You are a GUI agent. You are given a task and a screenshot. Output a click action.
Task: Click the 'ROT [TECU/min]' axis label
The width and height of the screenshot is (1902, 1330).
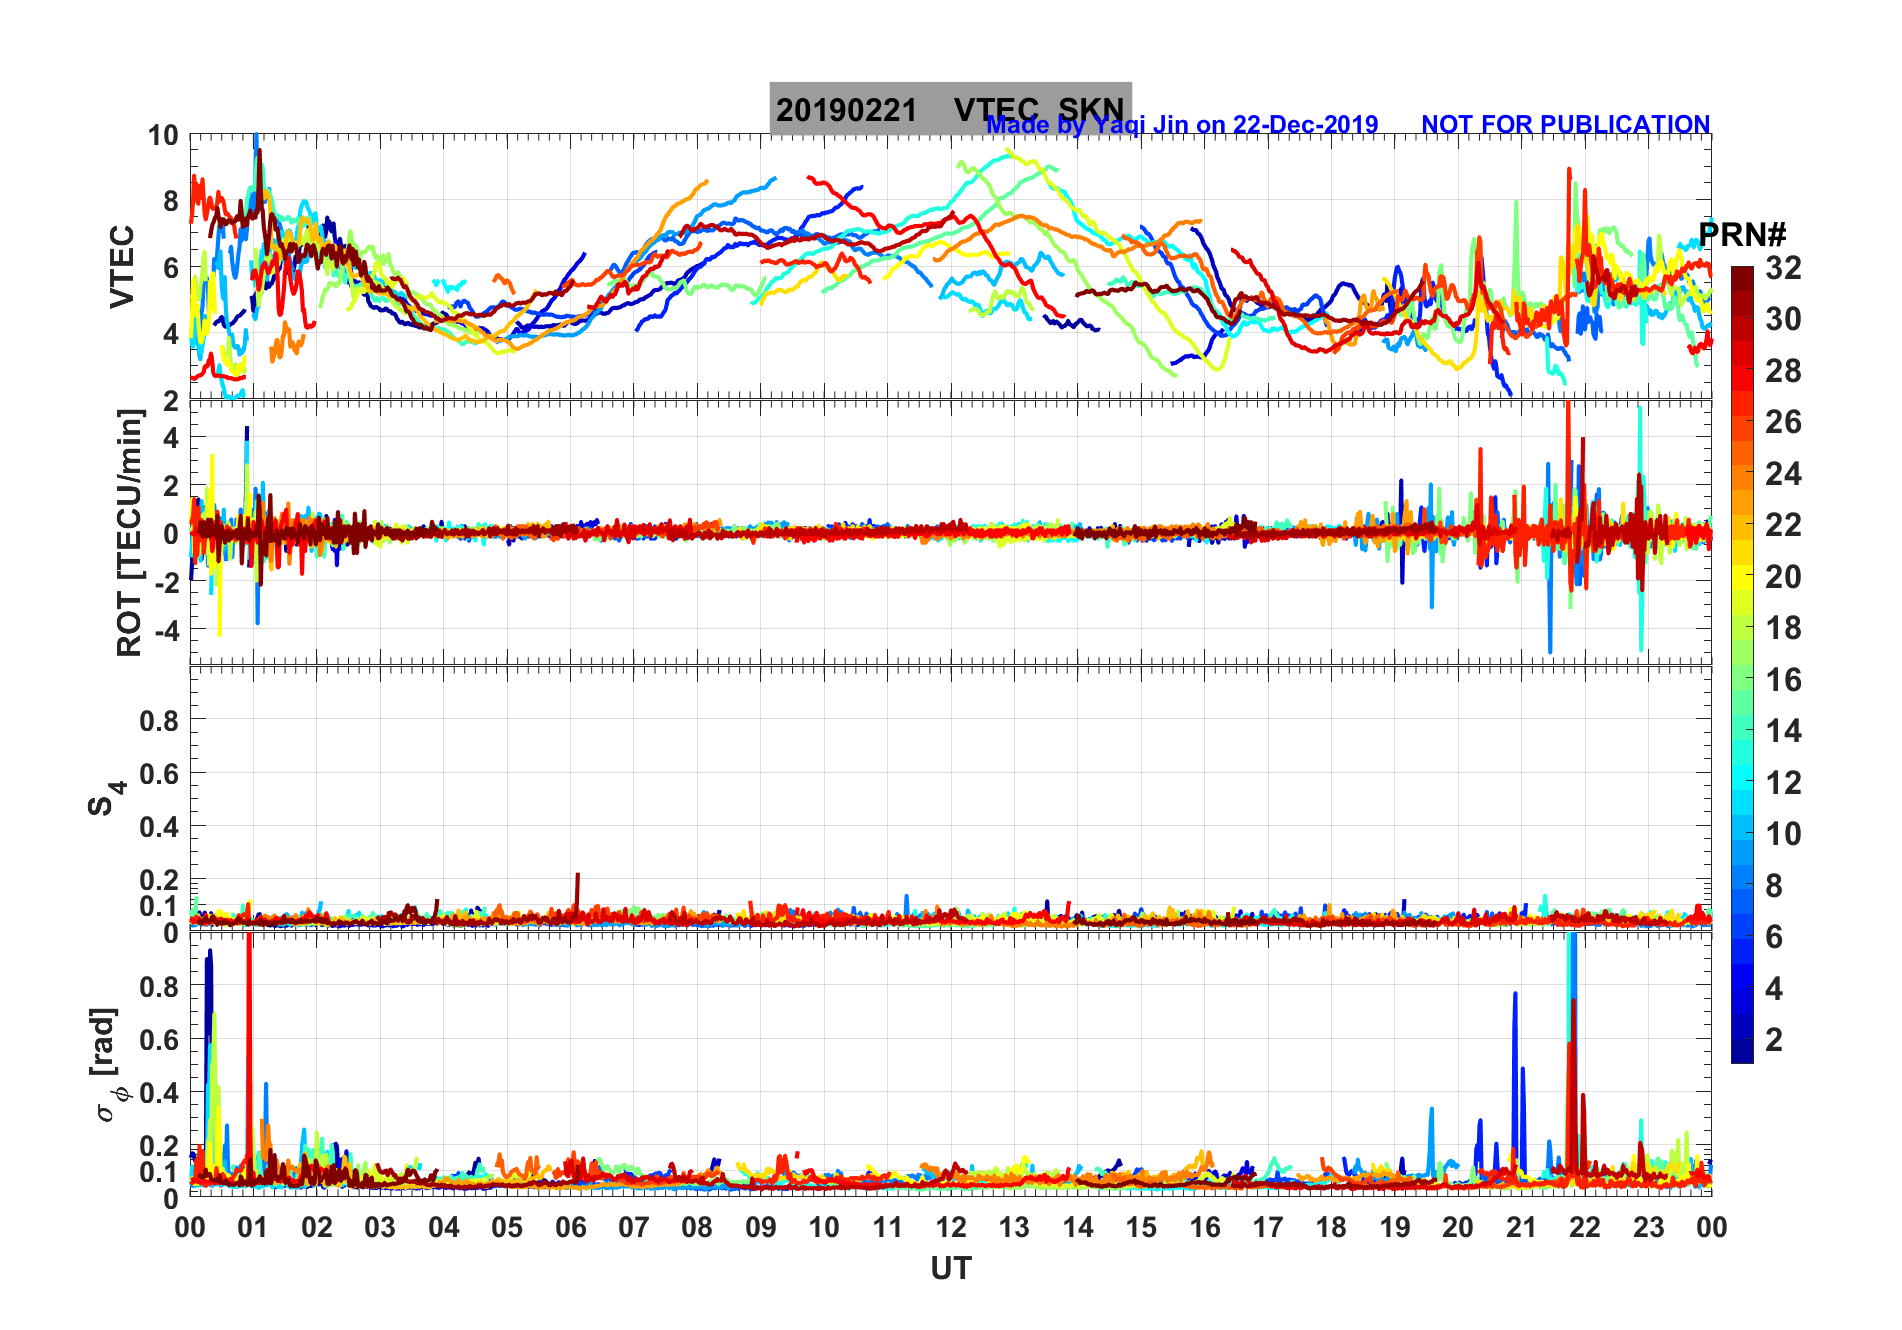tap(129, 533)
